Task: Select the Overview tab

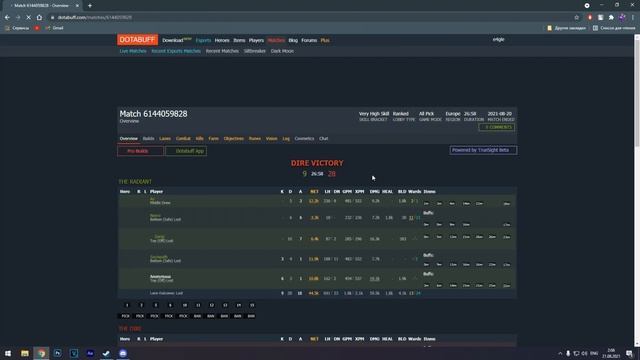Action: tap(129, 139)
